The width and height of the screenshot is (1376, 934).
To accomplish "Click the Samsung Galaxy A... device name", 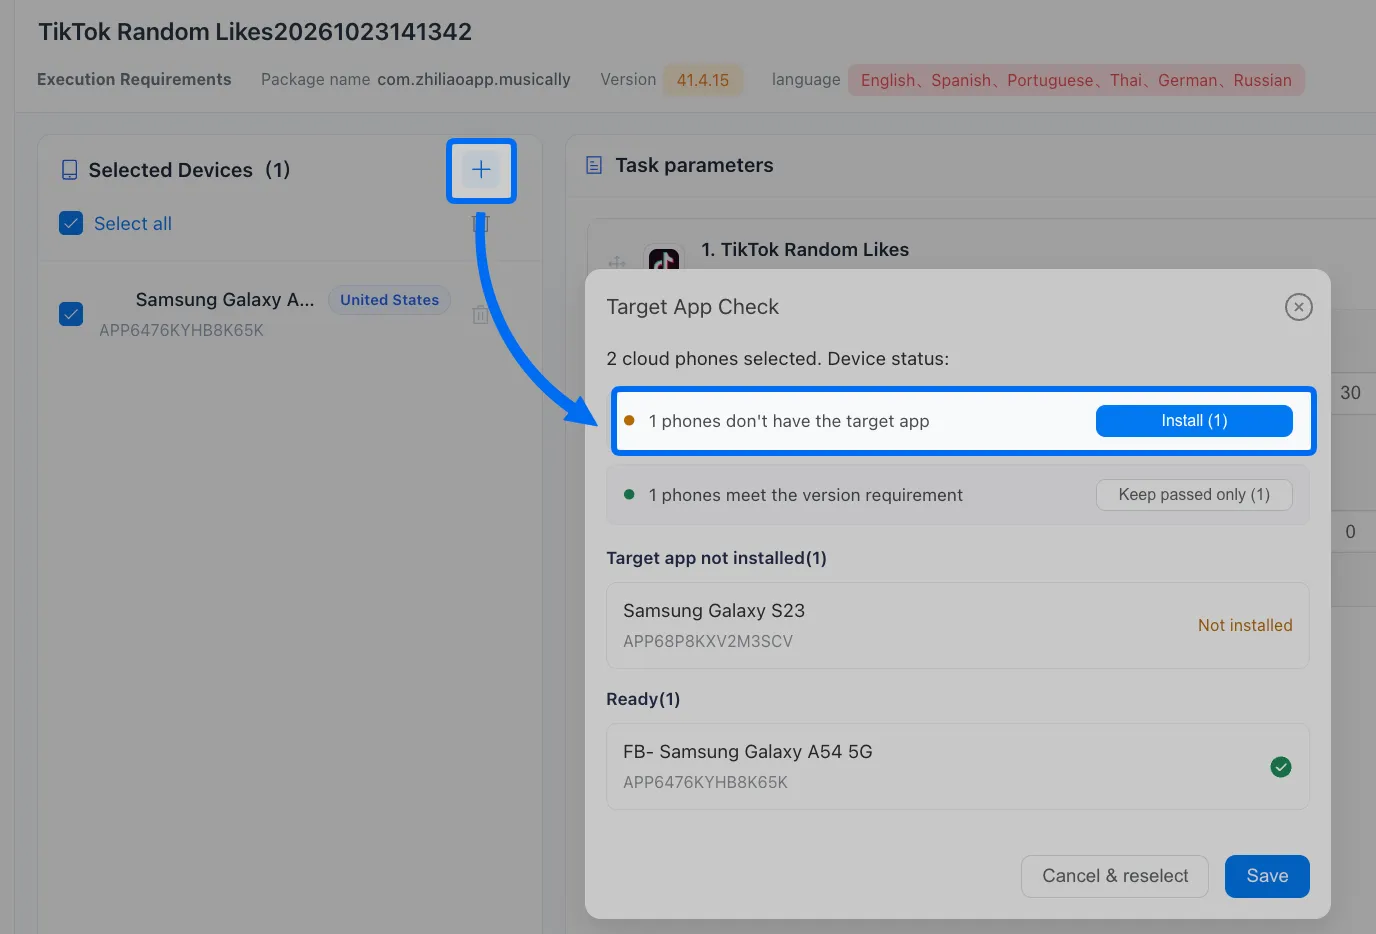I will [225, 300].
